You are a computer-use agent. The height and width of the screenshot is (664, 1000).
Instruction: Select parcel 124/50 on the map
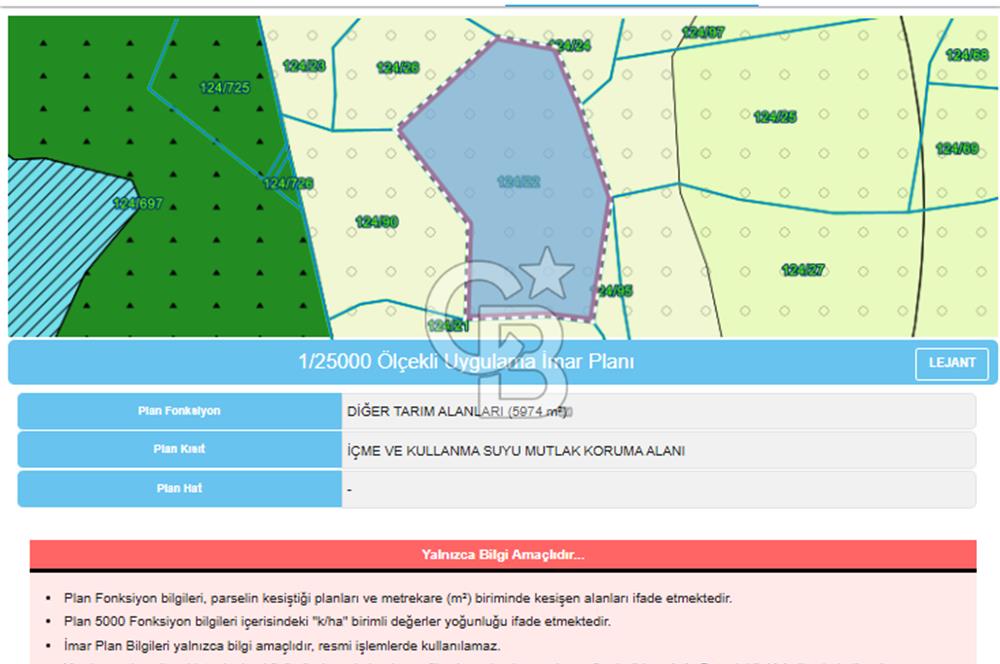378,219
